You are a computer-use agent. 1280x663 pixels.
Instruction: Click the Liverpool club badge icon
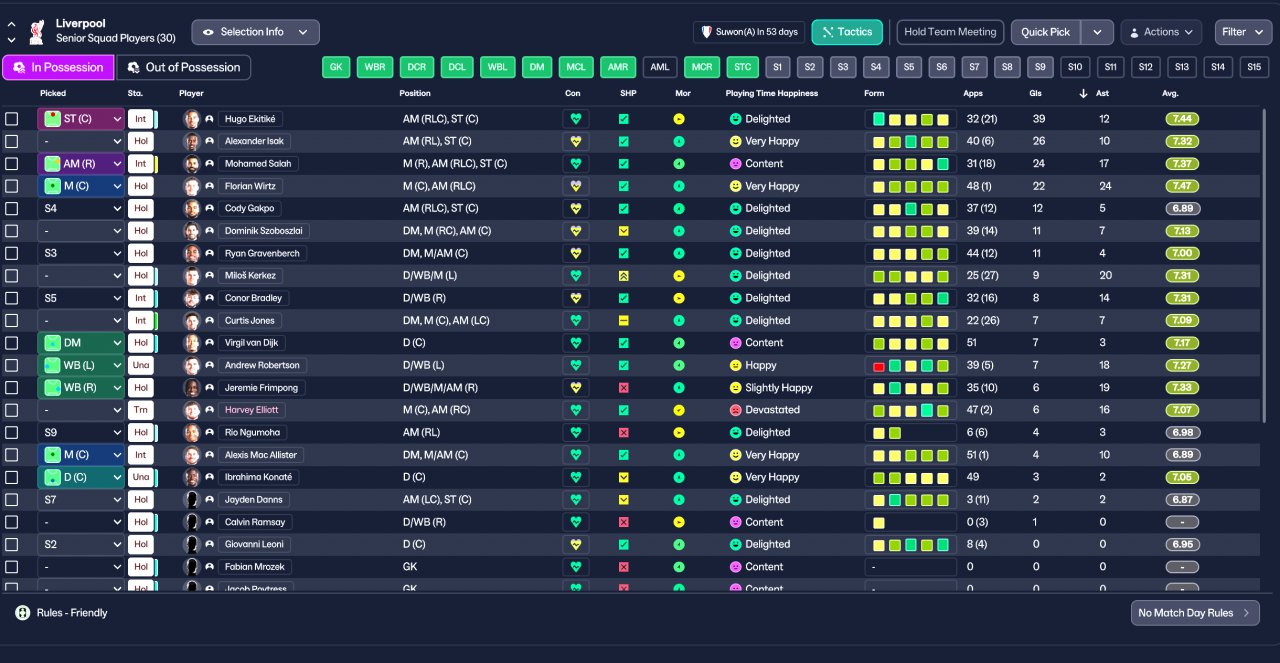click(x=37, y=30)
